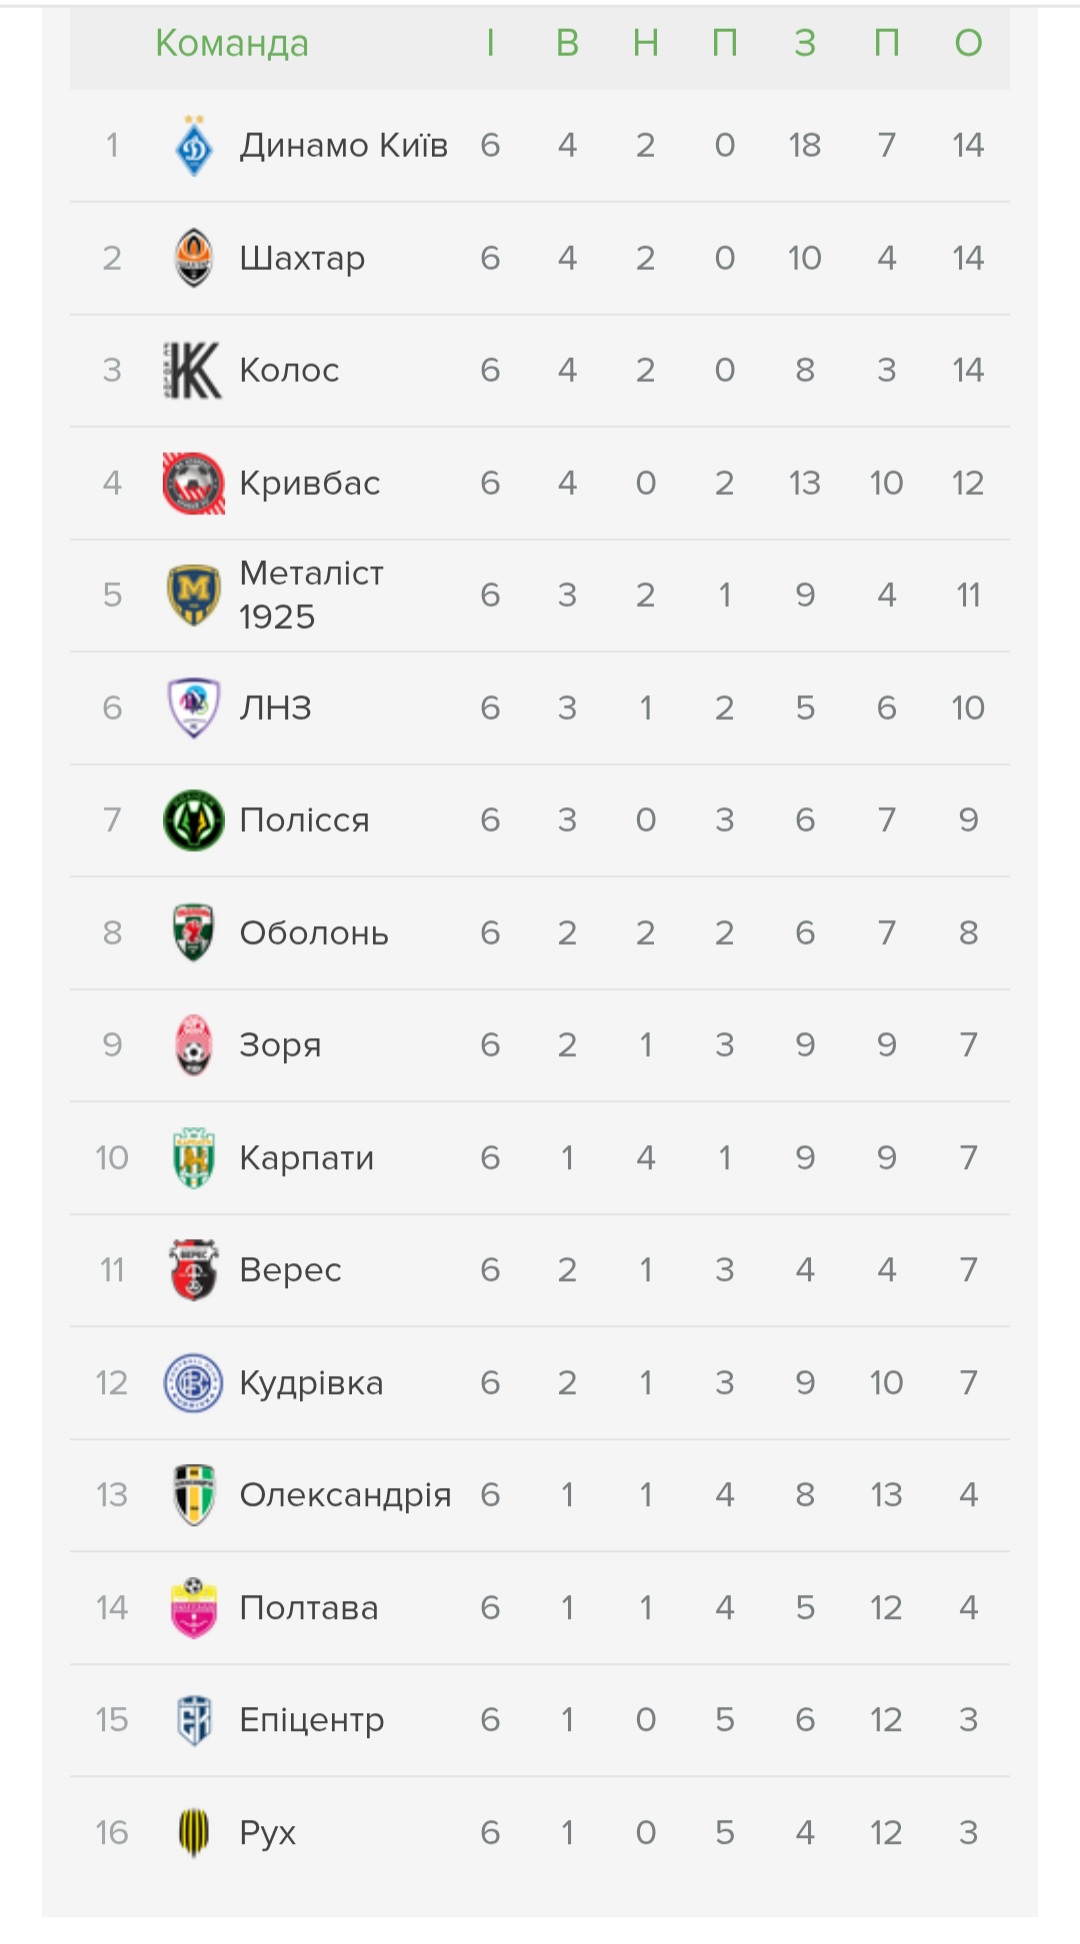Click the Шахтар club crest

[193, 258]
